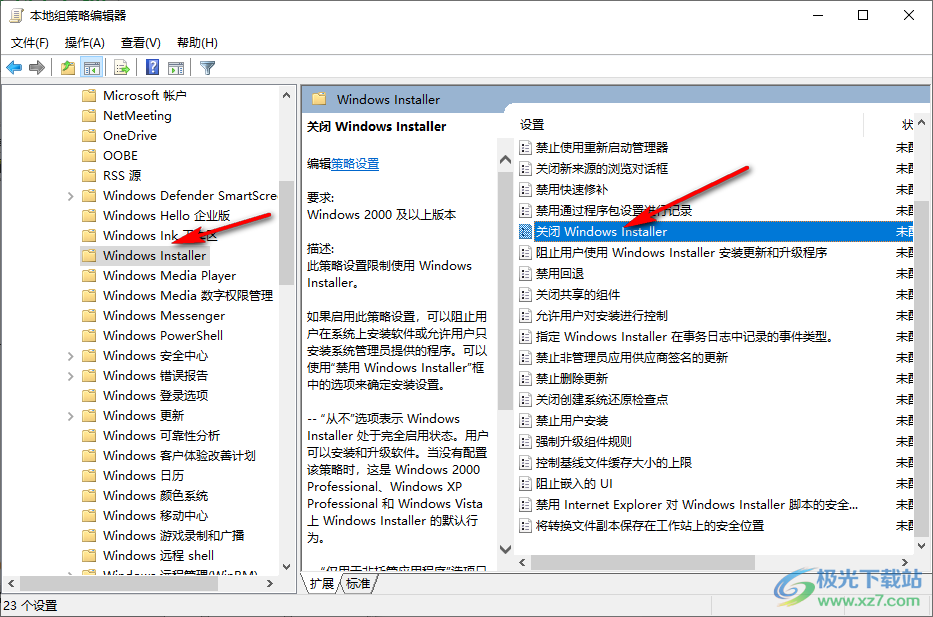Select the Windows Installer tree folder
This screenshot has width=933, height=617.
tap(154, 255)
